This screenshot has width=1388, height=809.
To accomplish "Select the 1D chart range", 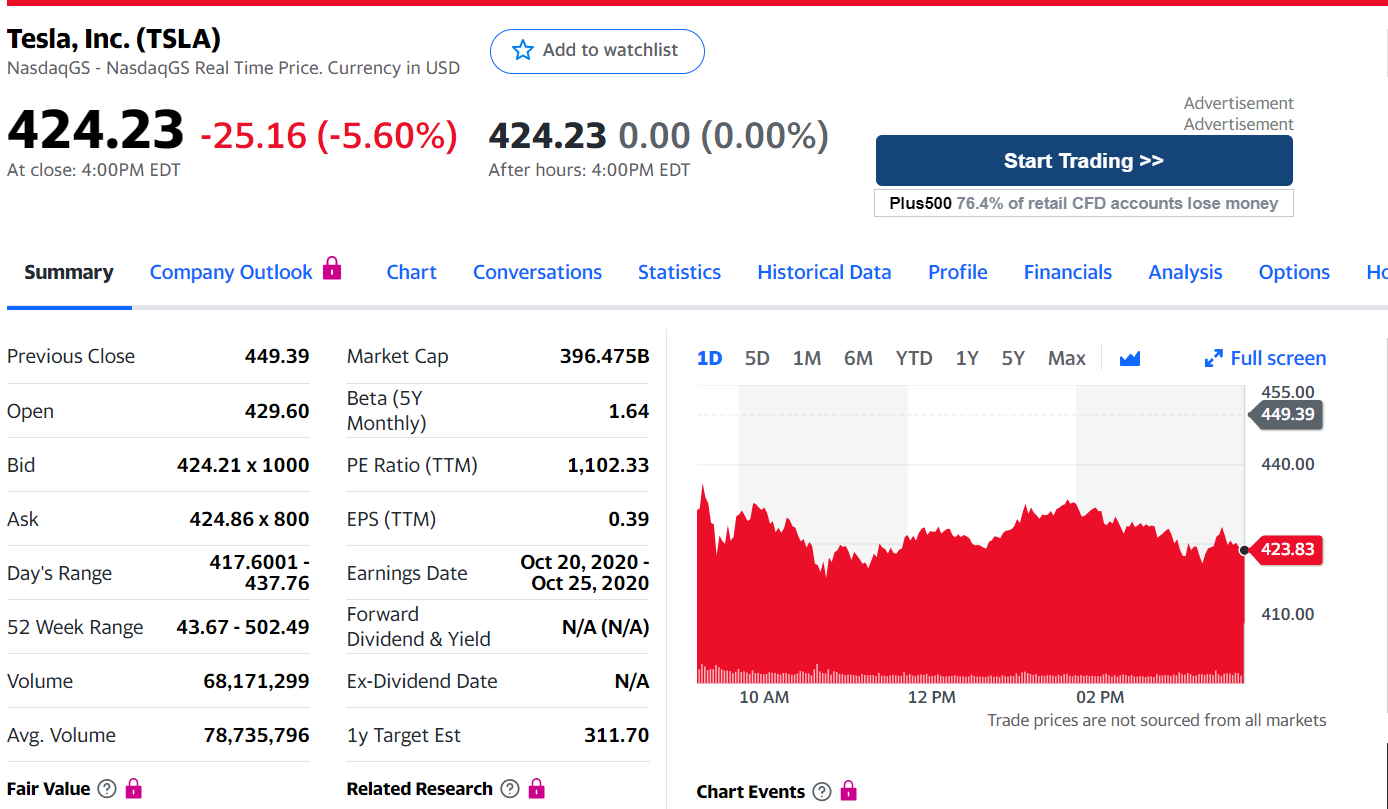I will tap(709, 358).
